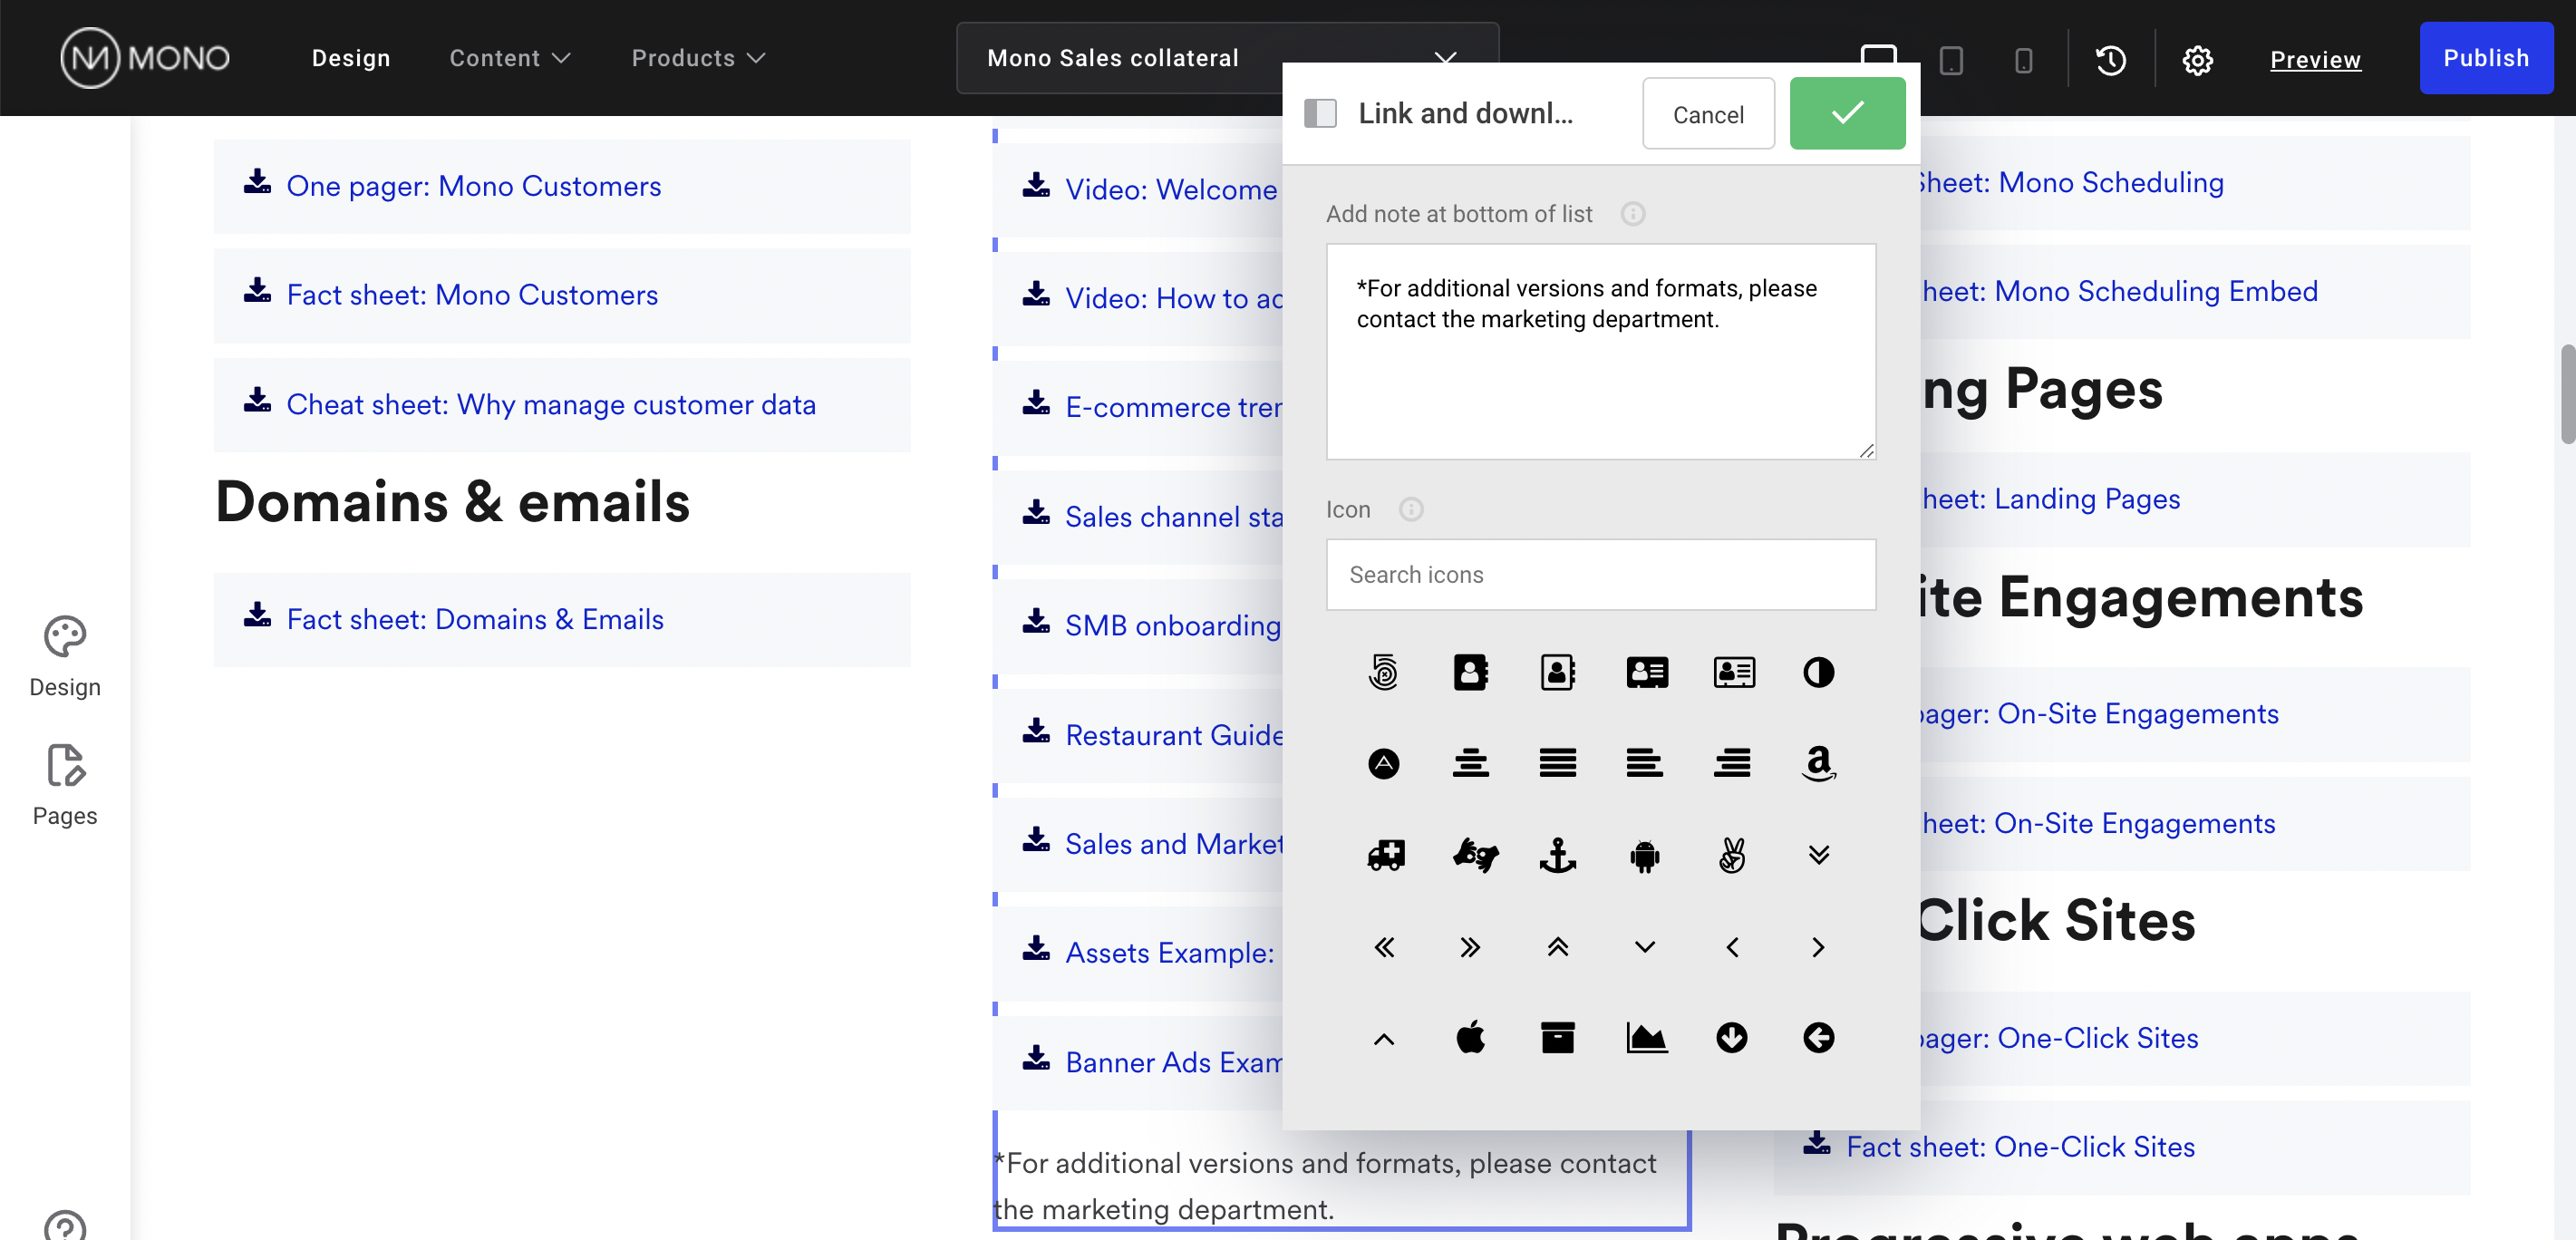2576x1240 pixels.
Task: Click the Publish button
Action: 2485,58
